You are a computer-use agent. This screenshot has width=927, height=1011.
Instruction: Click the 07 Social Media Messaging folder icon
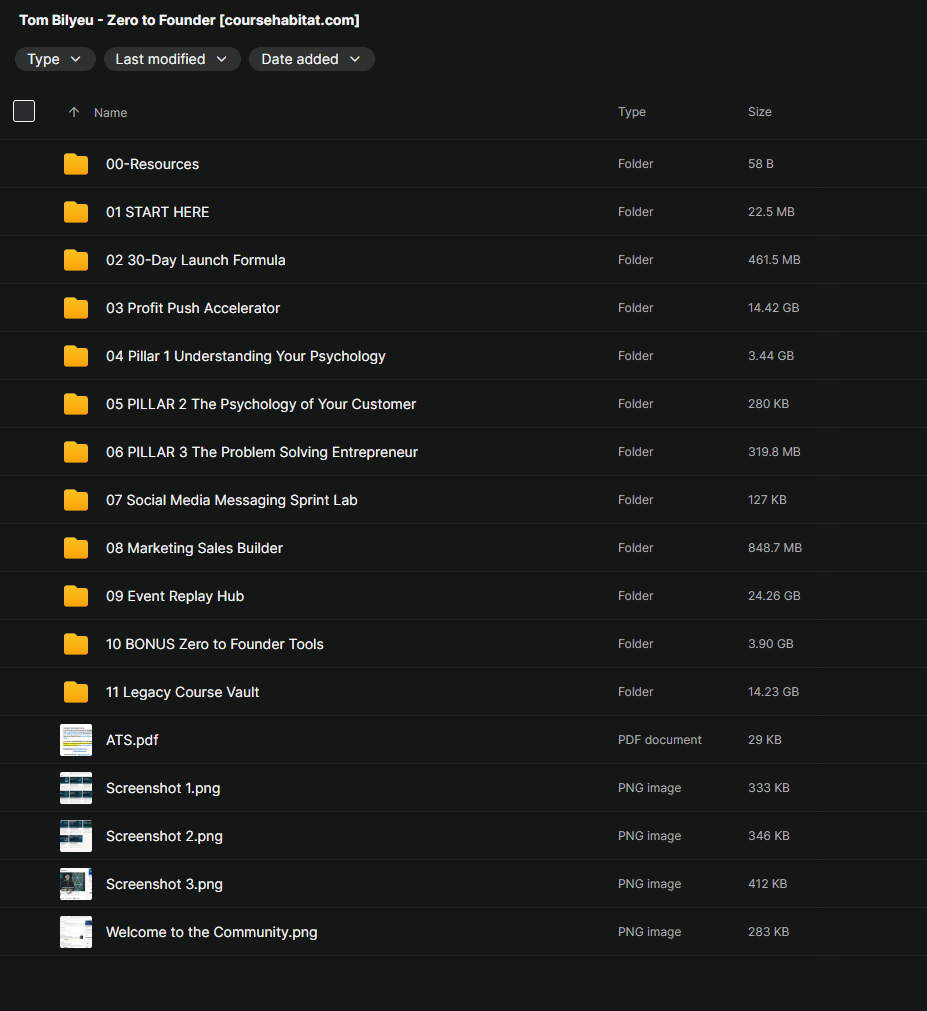(76, 500)
